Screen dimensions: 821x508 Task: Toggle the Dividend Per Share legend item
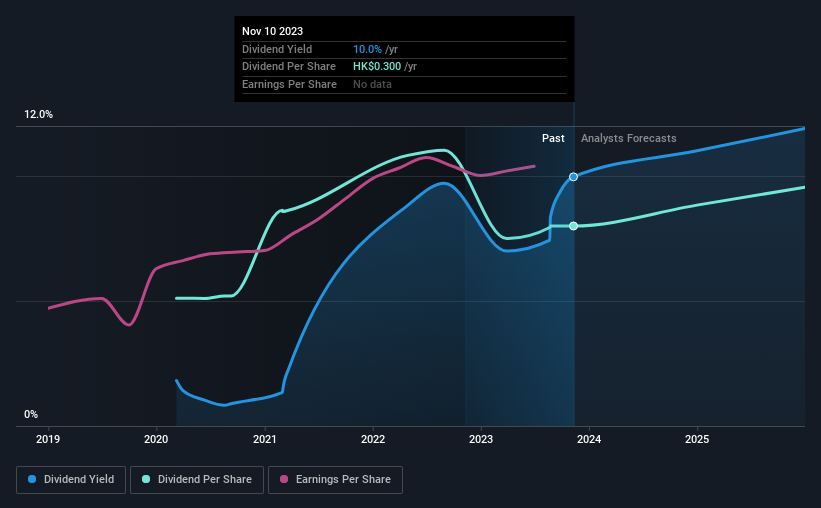coord(197,480)
